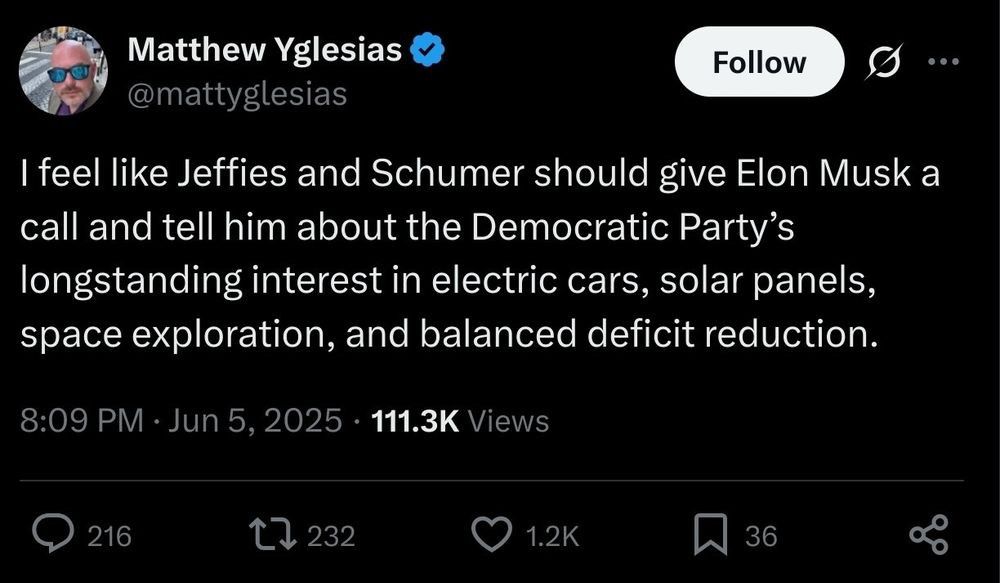Click the 216 replies count
The height and width of the screenshot is (583, 1000).
110,537
